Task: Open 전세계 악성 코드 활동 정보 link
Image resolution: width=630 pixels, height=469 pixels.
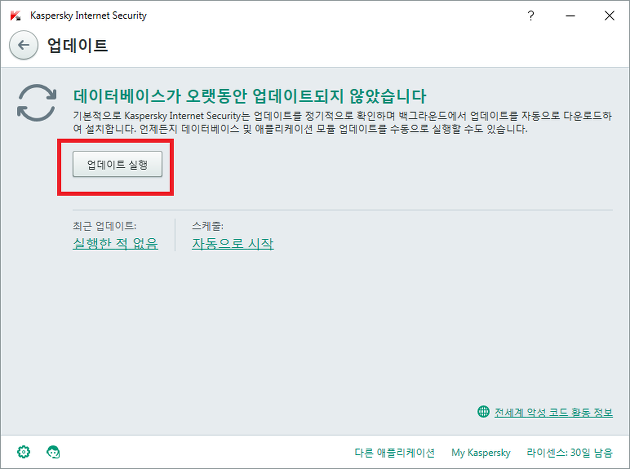Action: coord(553,412)
